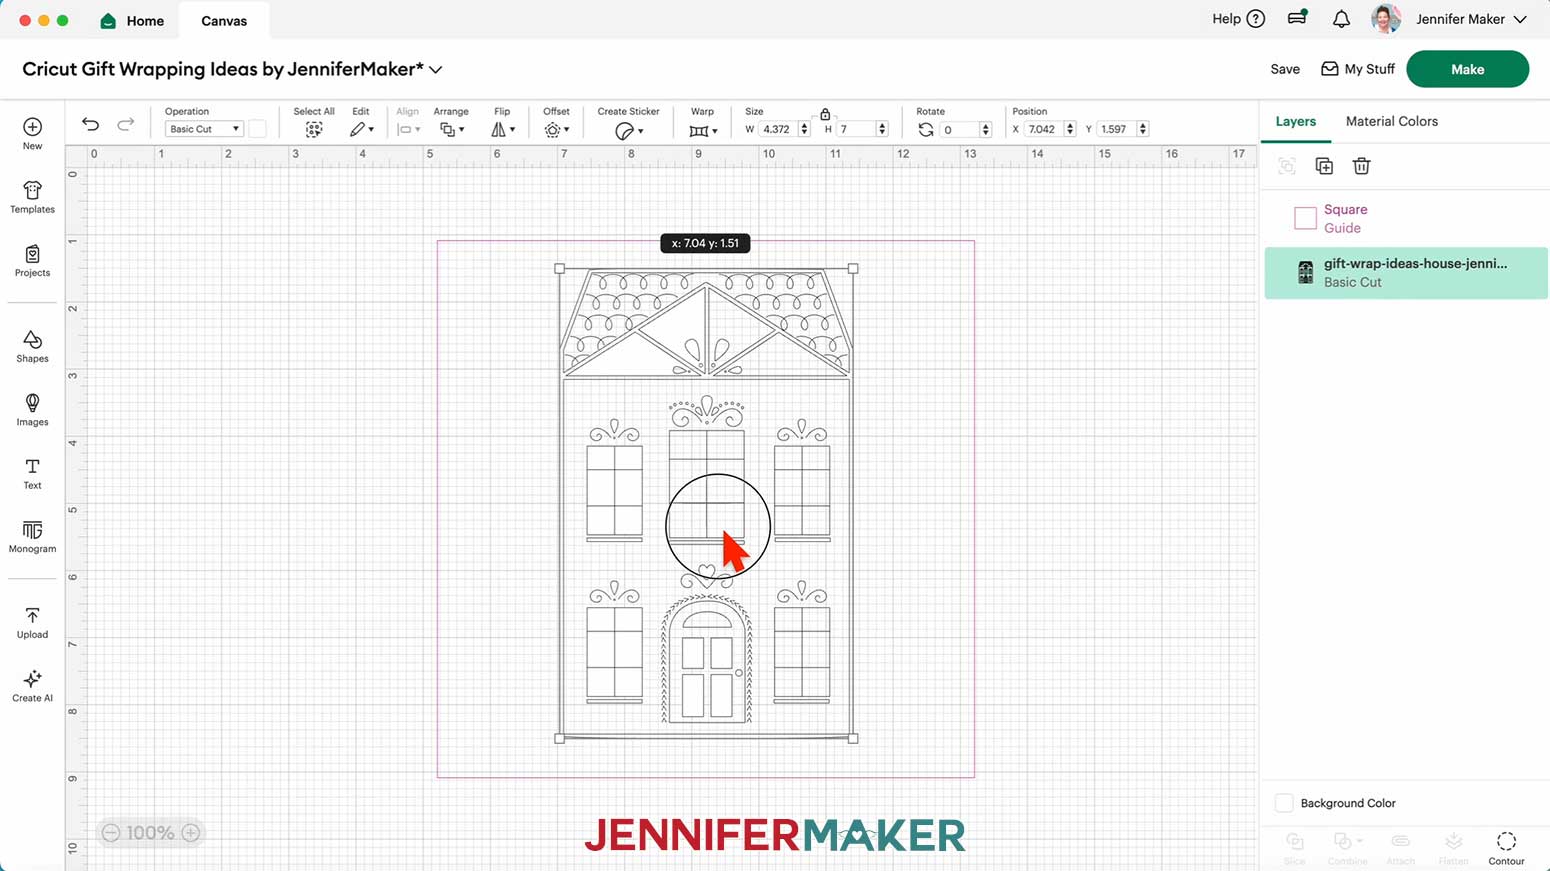Screen dimensions: 1550x871
Task: Open the Operation Basic Cut dropdown
Action: [x=204, y=129]
